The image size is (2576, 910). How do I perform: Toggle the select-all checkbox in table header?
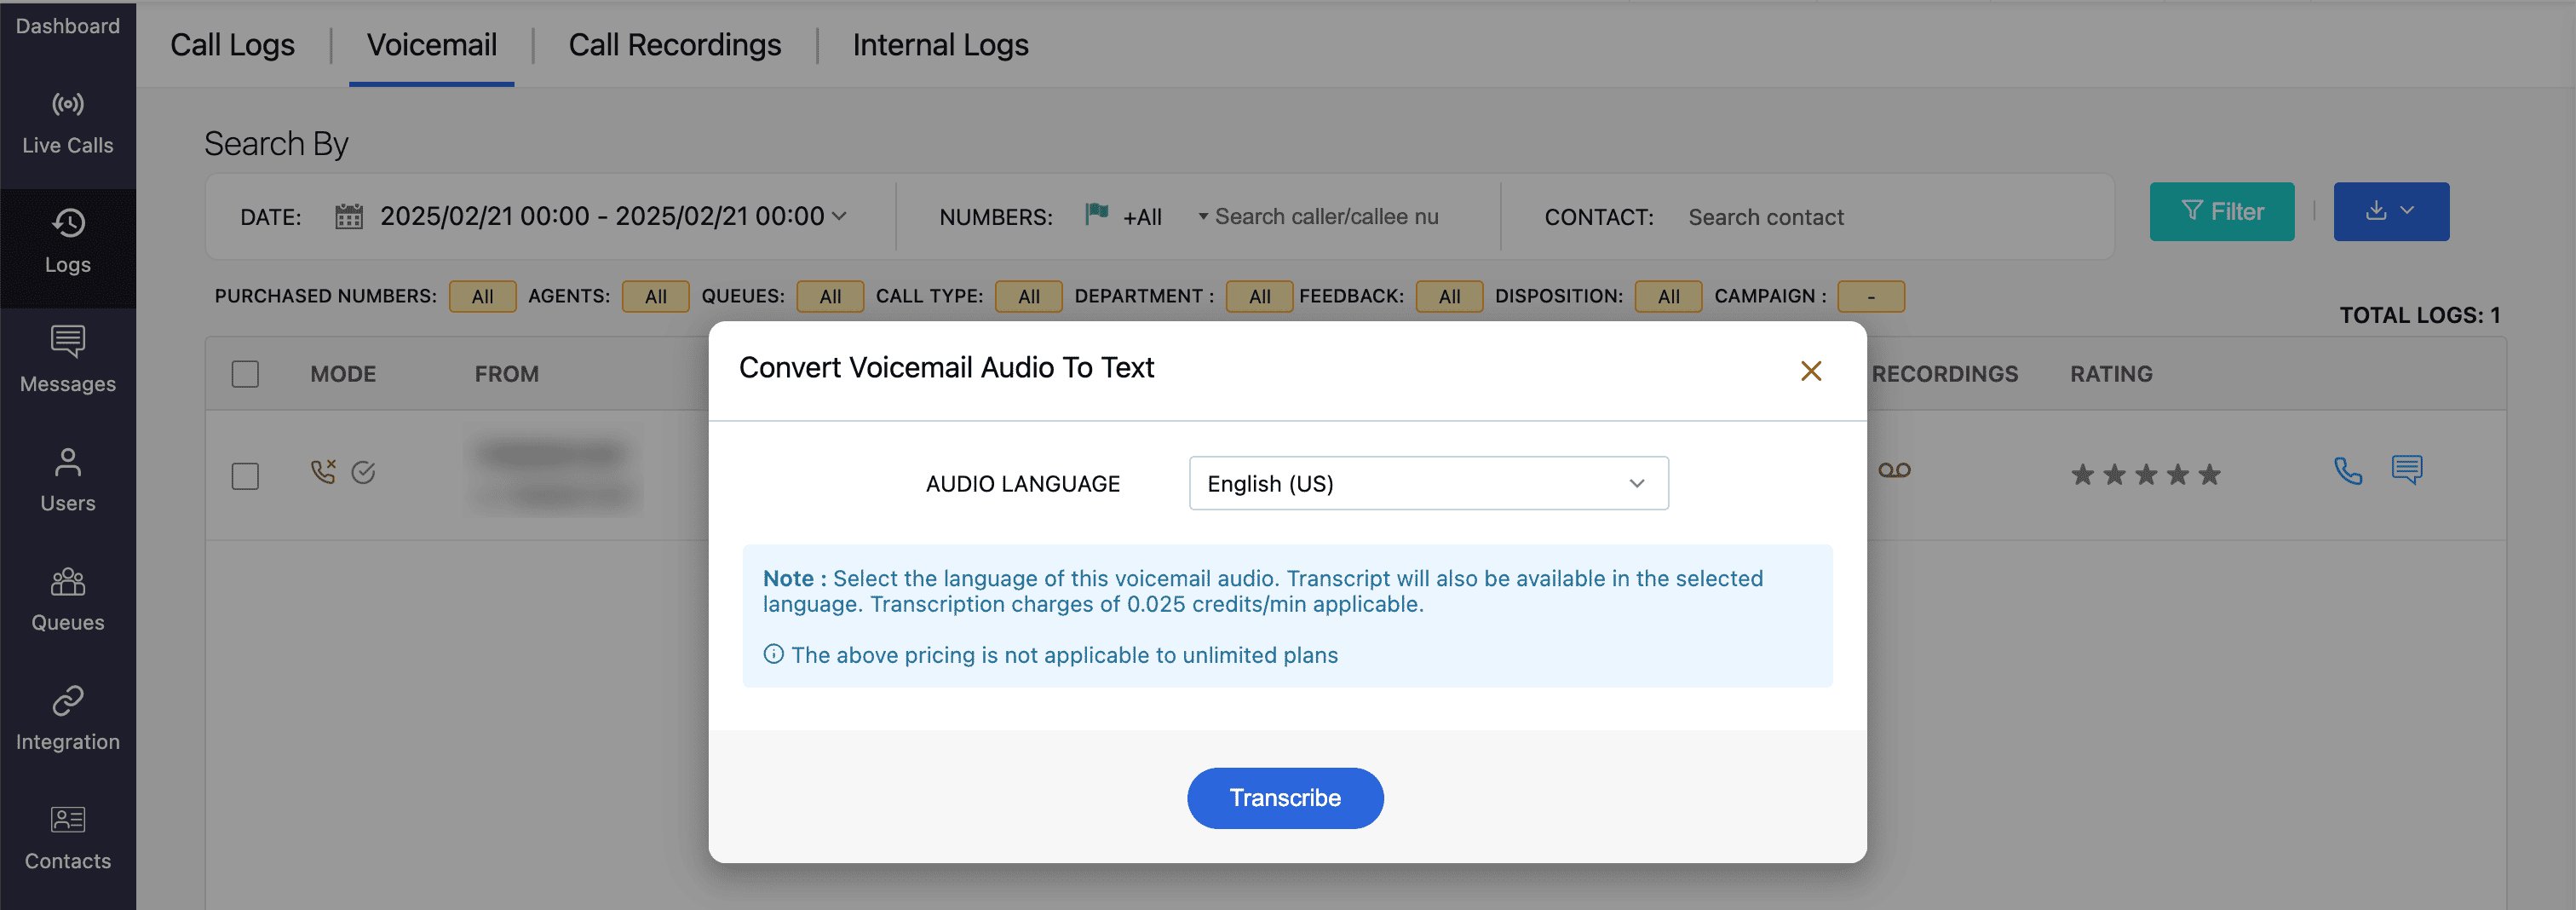245,374
